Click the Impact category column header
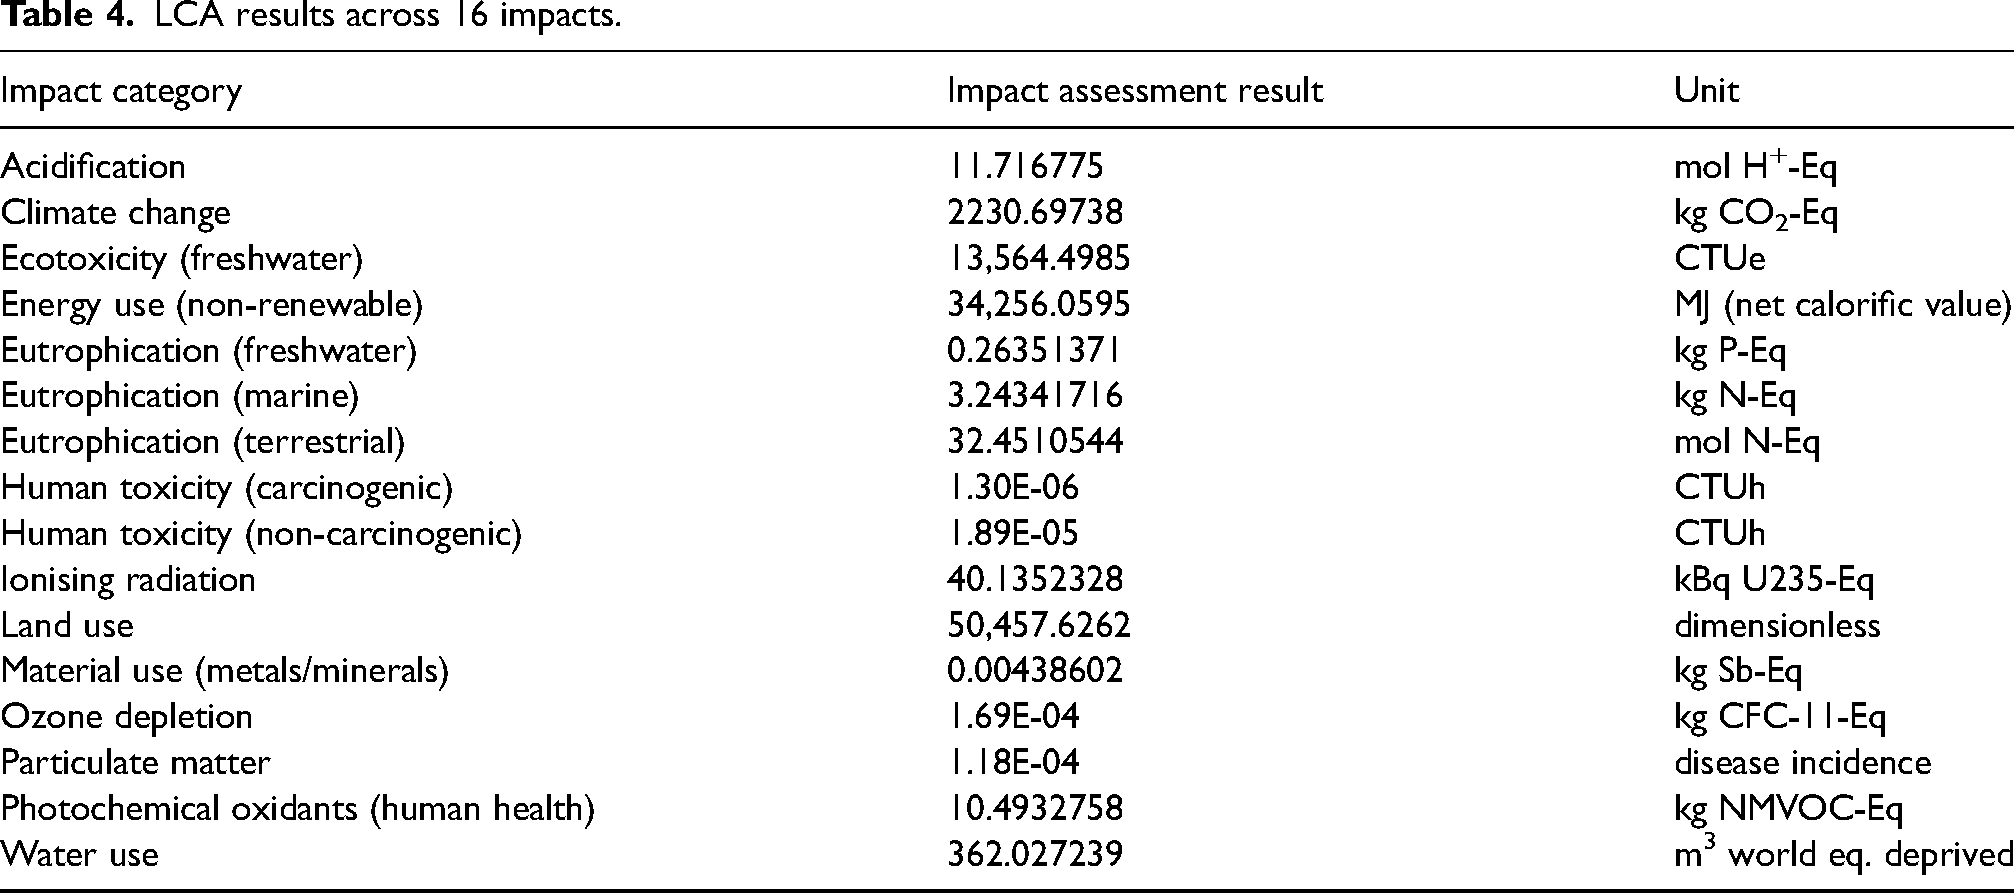This screenshot has height=893, width=2014. [x=121, y=92]
